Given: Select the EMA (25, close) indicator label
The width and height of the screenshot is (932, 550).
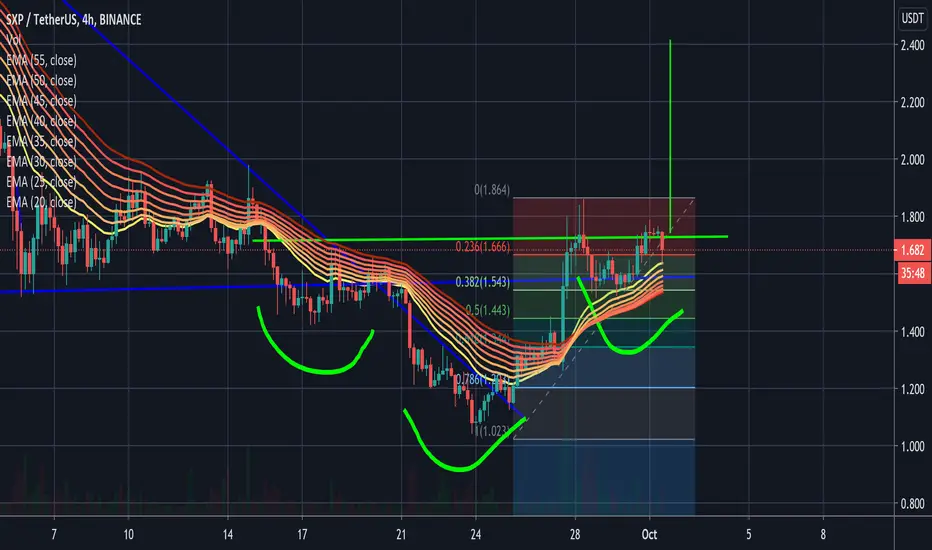Looking at the screenshot, I should coord(41,181).
